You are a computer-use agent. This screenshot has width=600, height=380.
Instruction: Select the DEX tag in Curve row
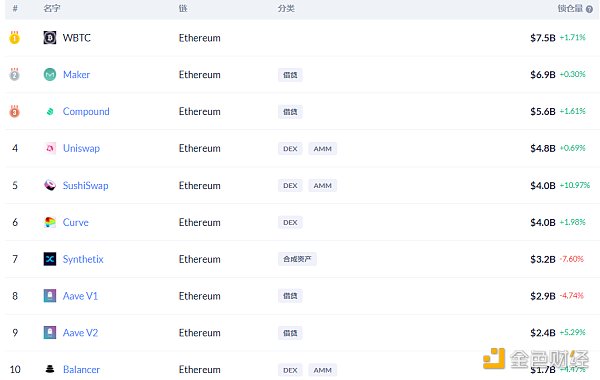click(x=290, y=222)
